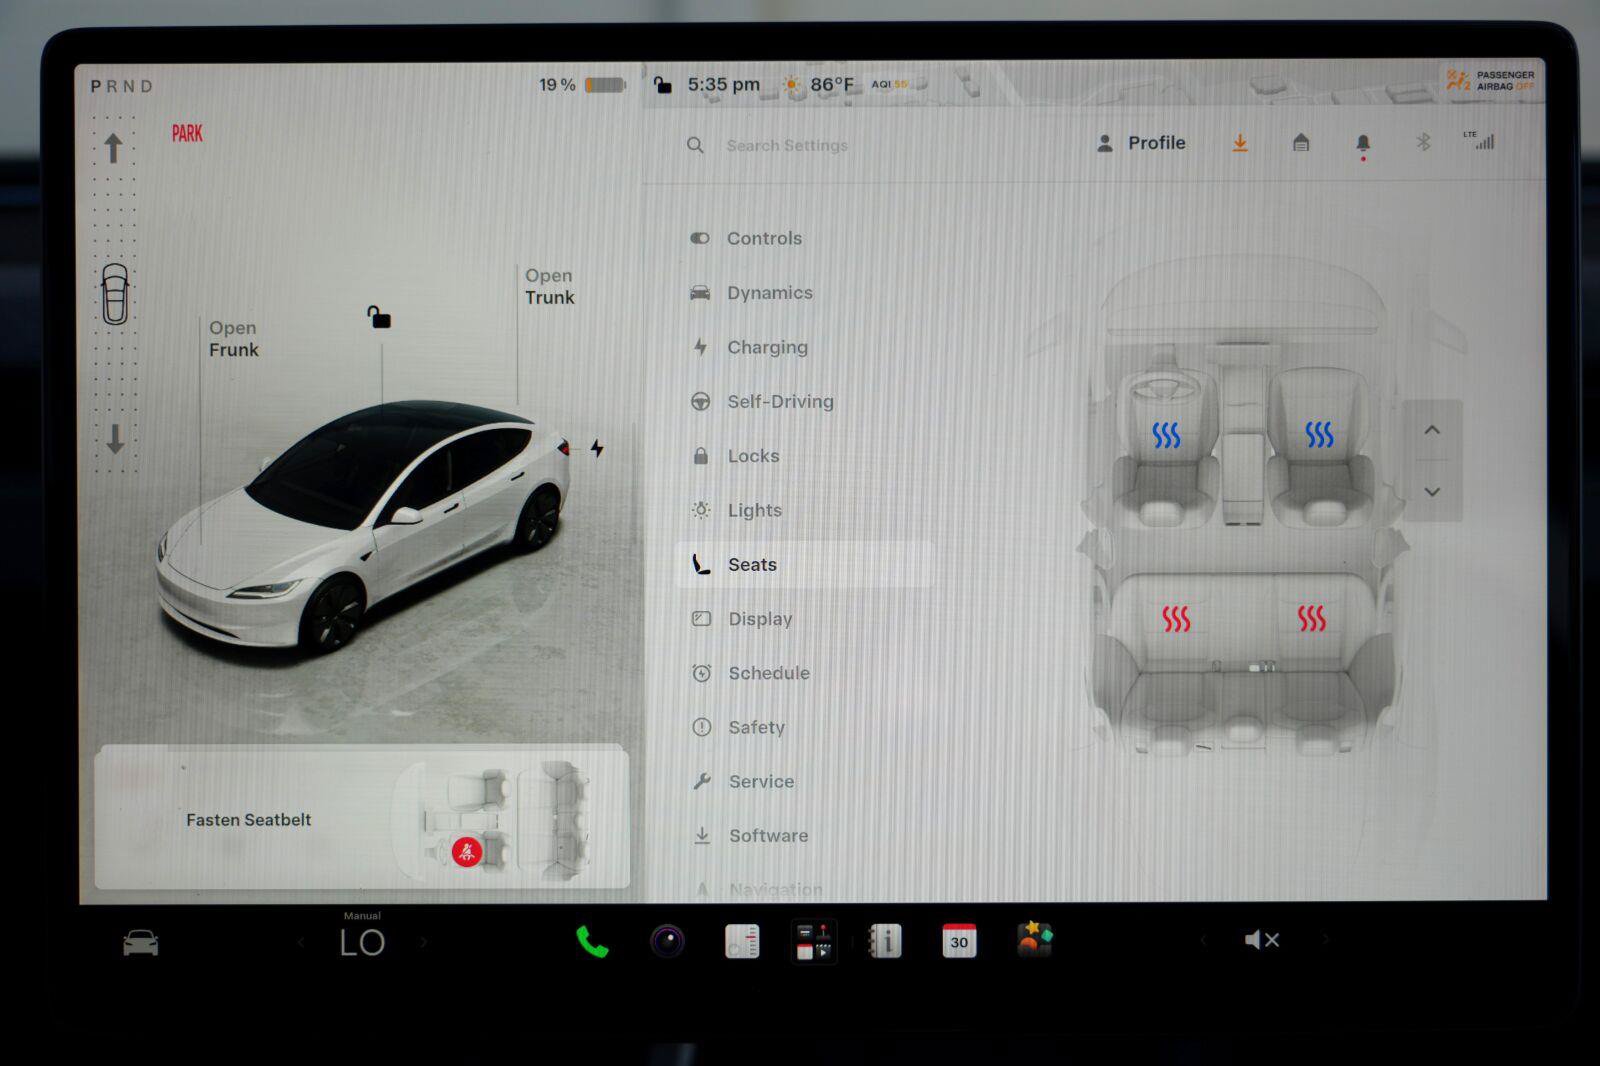Tap the red seatbelt warning icon

[467, 852]
